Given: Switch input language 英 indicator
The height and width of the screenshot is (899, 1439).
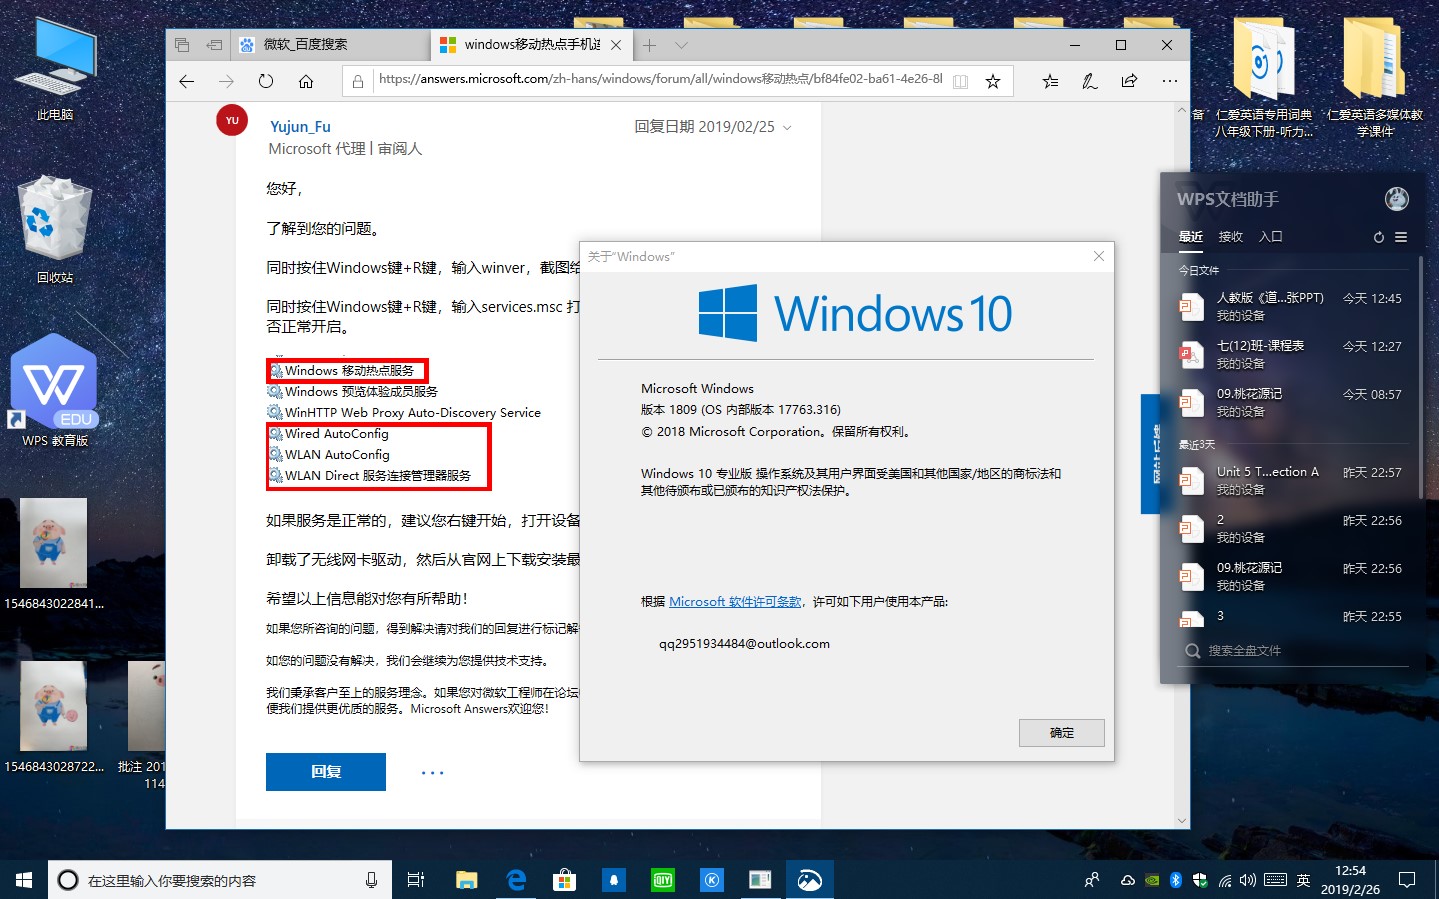Looking at the screenshot, I should 1303,880.
